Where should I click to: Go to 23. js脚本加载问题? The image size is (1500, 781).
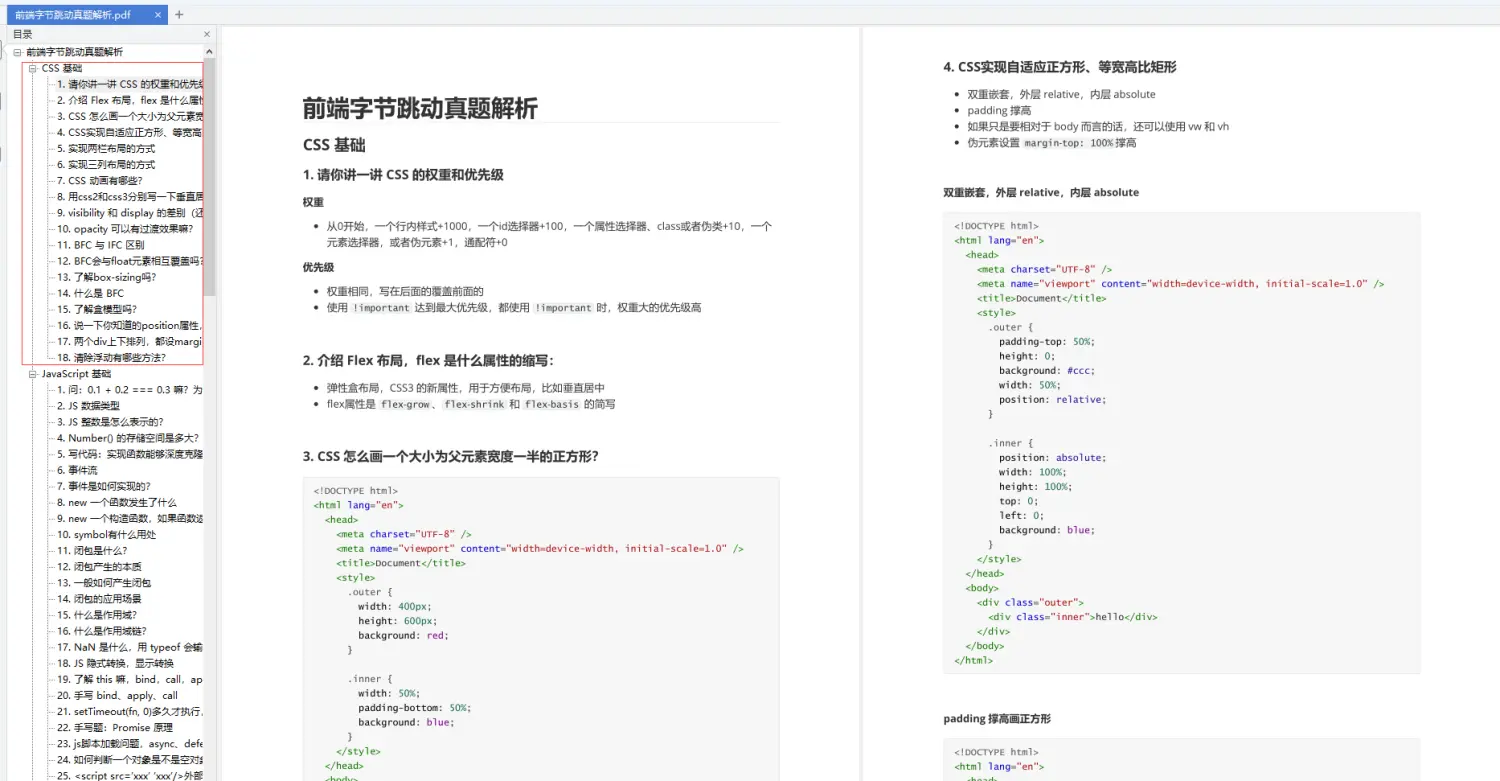(x=129, y=743)
